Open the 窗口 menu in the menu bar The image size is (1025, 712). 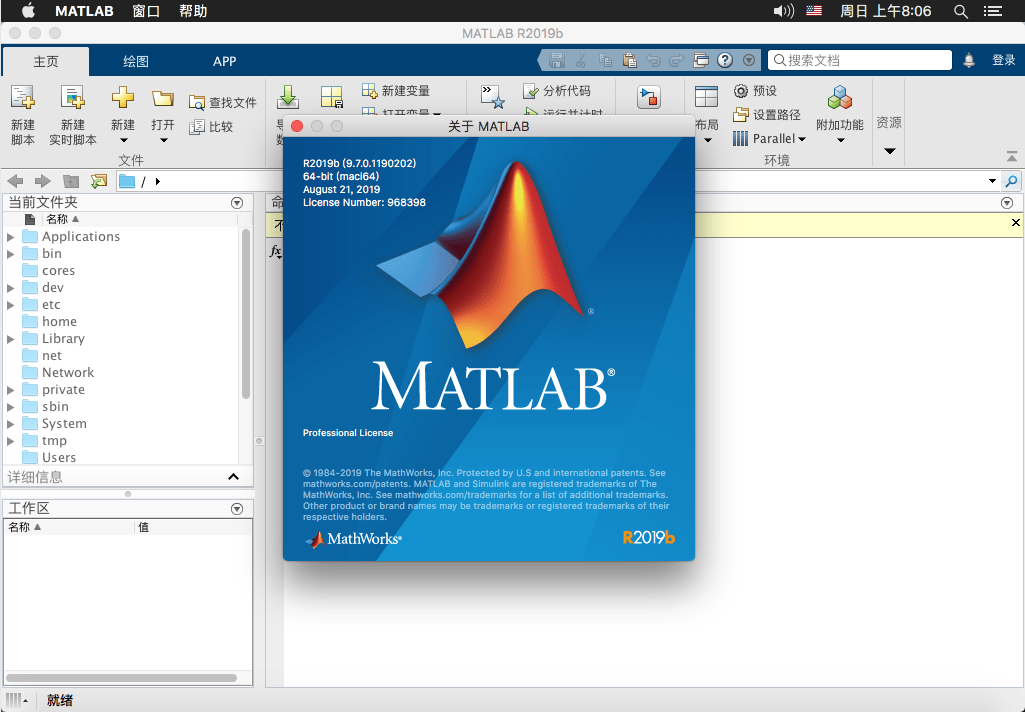[146, 11]
